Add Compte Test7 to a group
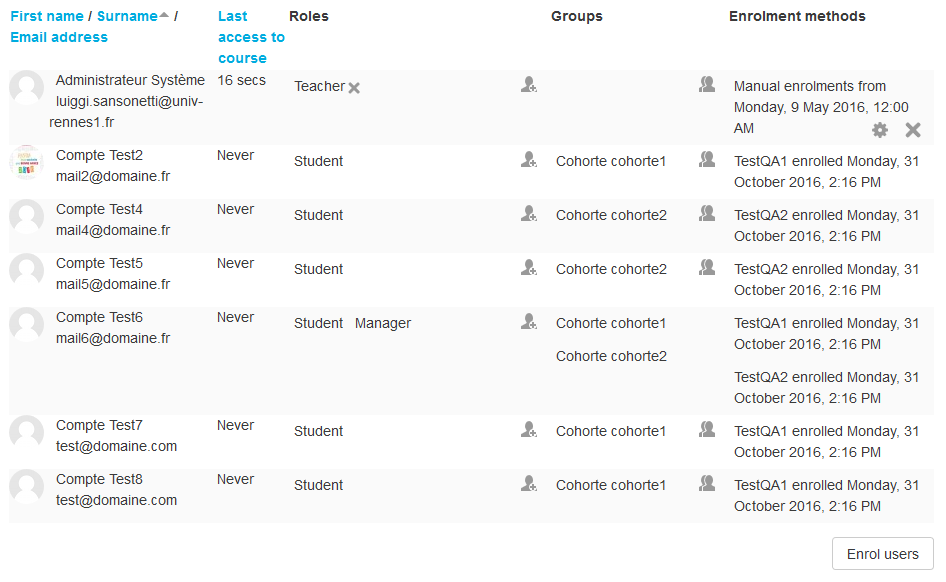Viewport: 946px width, 582px height. [707, 430]
